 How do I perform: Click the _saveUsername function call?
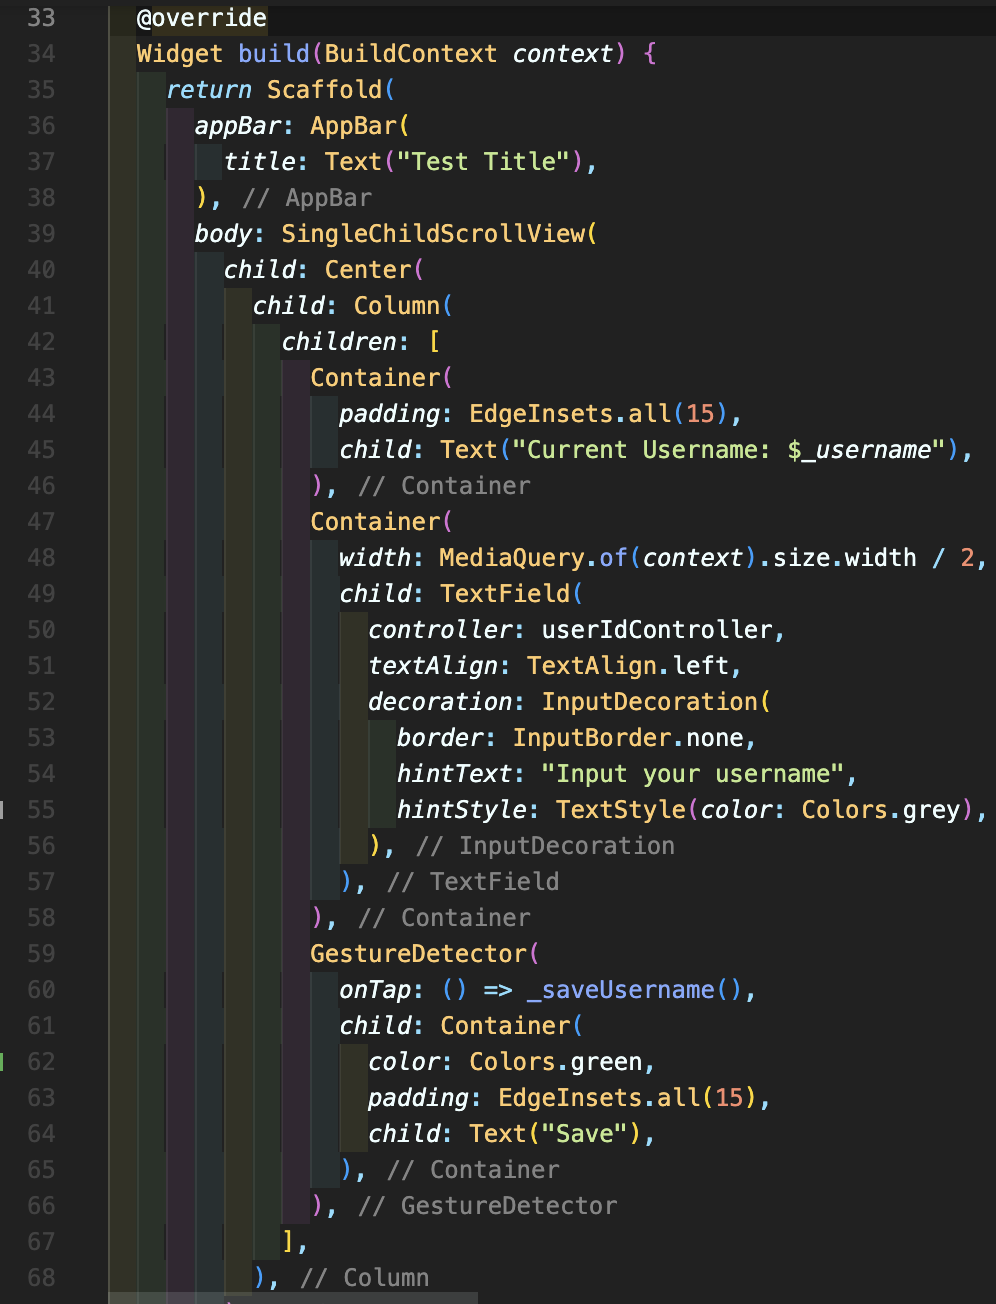pyautogui.click(x=621, y=990)
